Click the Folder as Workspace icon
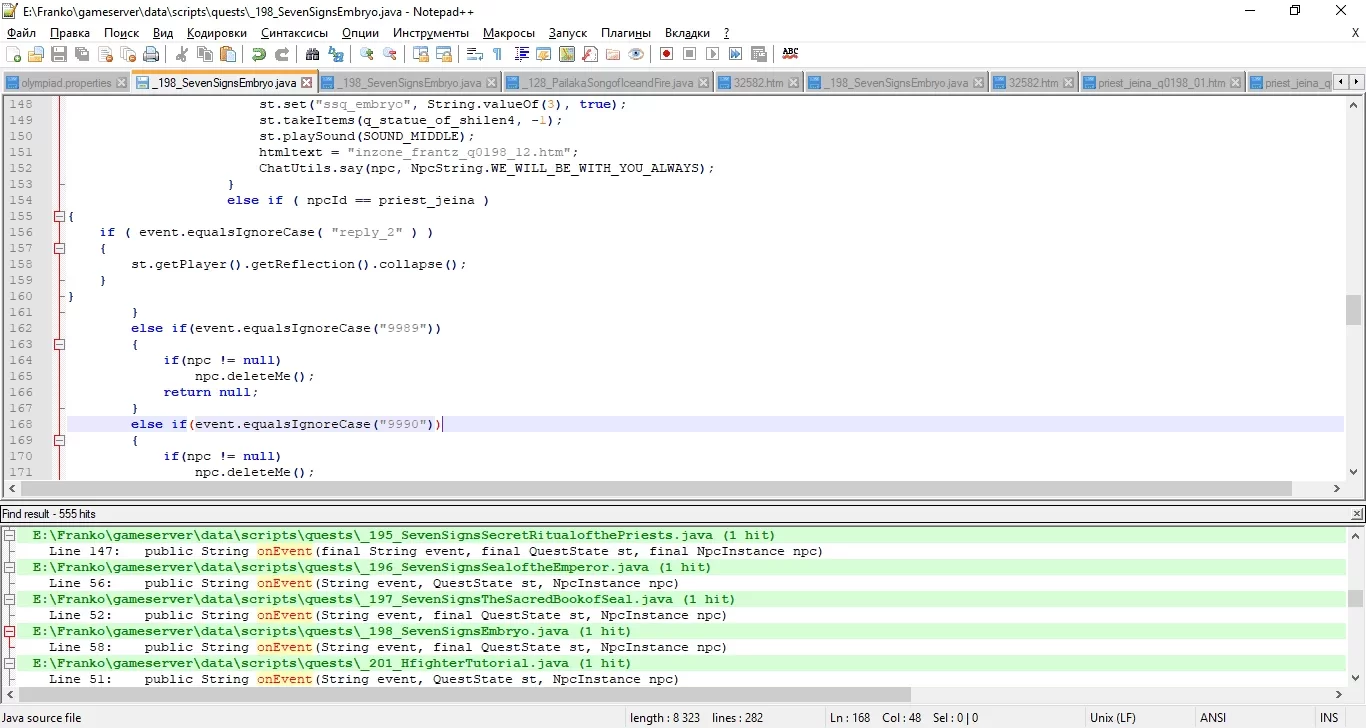This screenshot has width=1366, height=728. pos(613,54)
